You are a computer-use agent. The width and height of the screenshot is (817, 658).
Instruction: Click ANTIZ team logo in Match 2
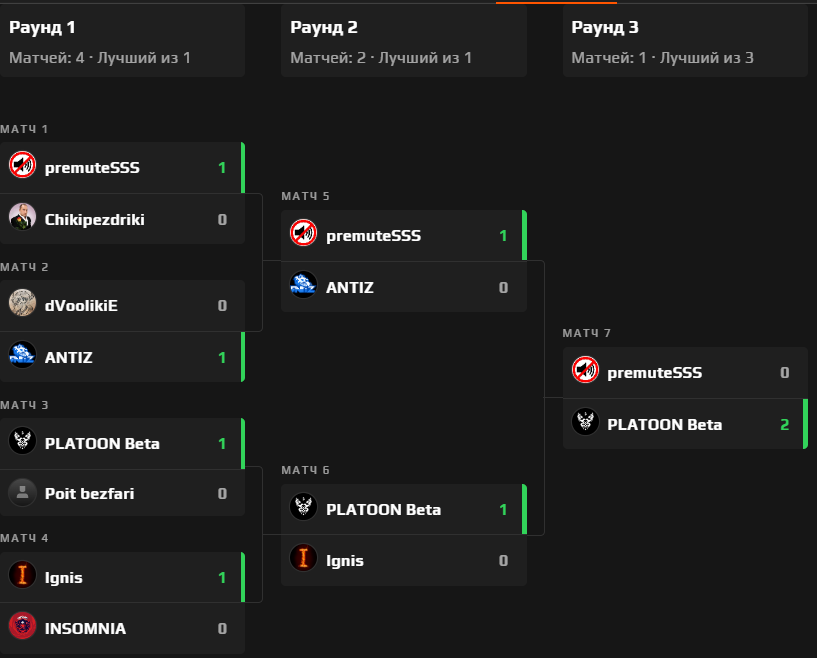coord(23,356)
